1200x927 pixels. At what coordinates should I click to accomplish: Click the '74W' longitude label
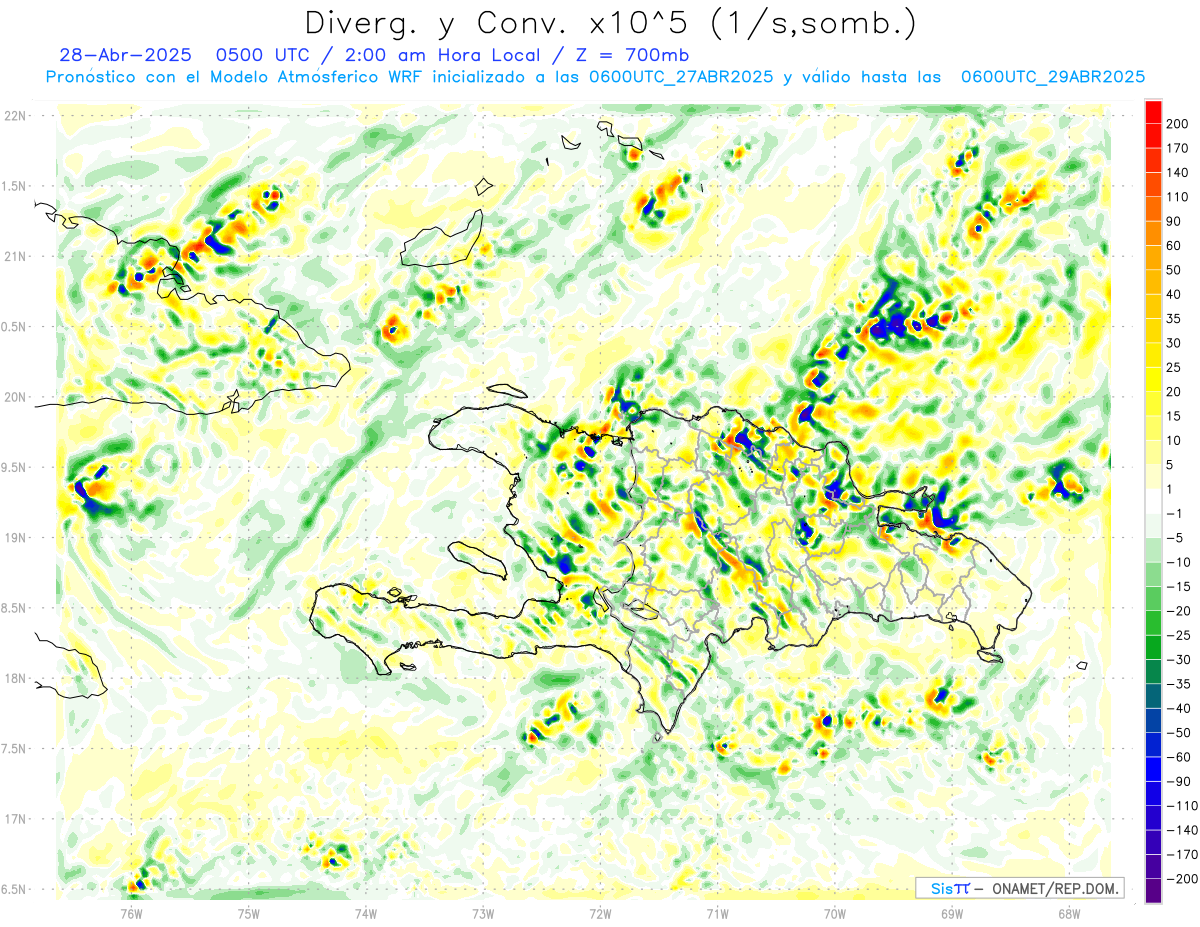pos(366,913)
